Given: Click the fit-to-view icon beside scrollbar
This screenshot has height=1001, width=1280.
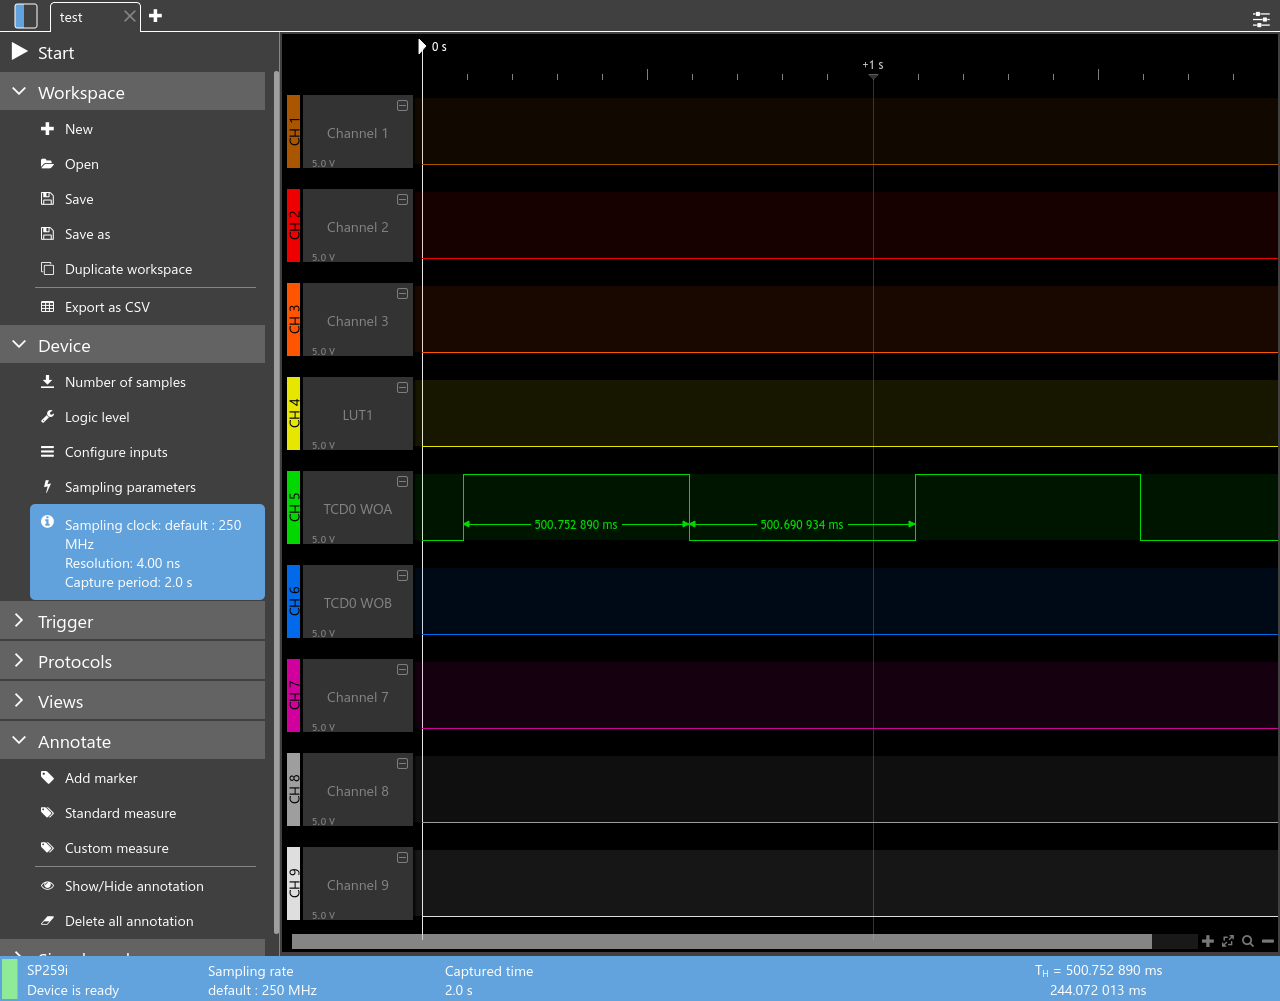Looking at the screenshot, I should pyautogui.click(x=1228, y=941).
